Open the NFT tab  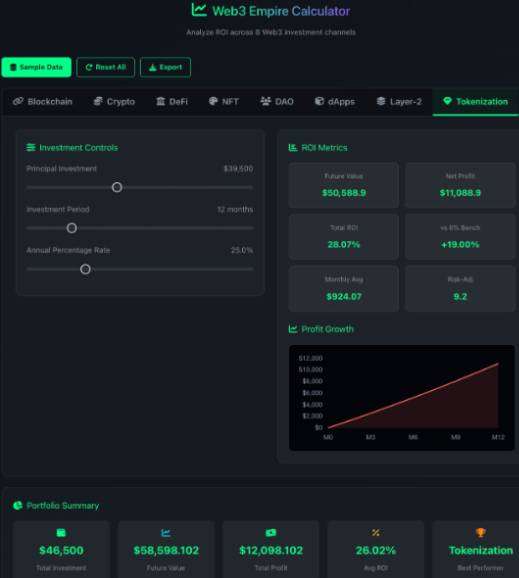coord(224,101)
